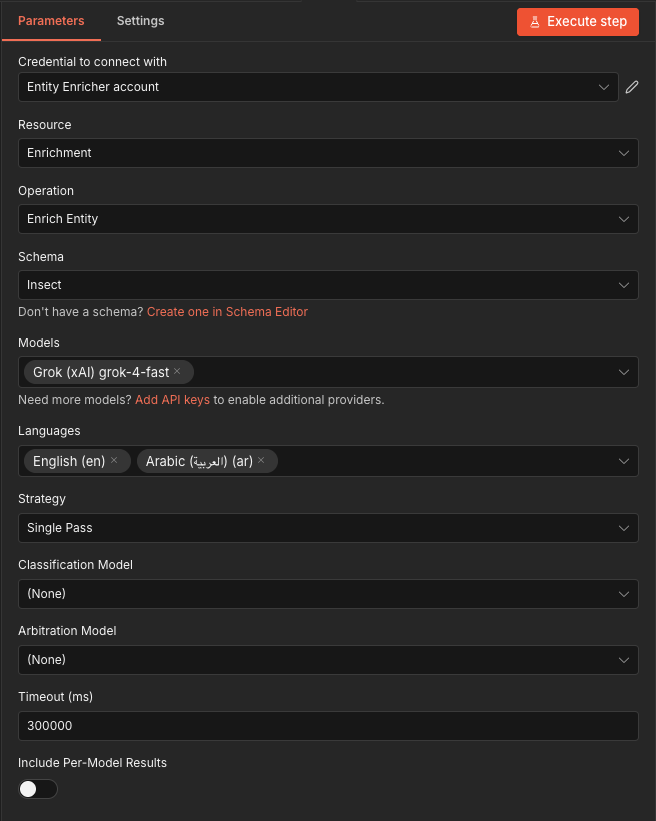
Task: Follow the Create one in Schema Editor link
Action: [x=227, y=312]
